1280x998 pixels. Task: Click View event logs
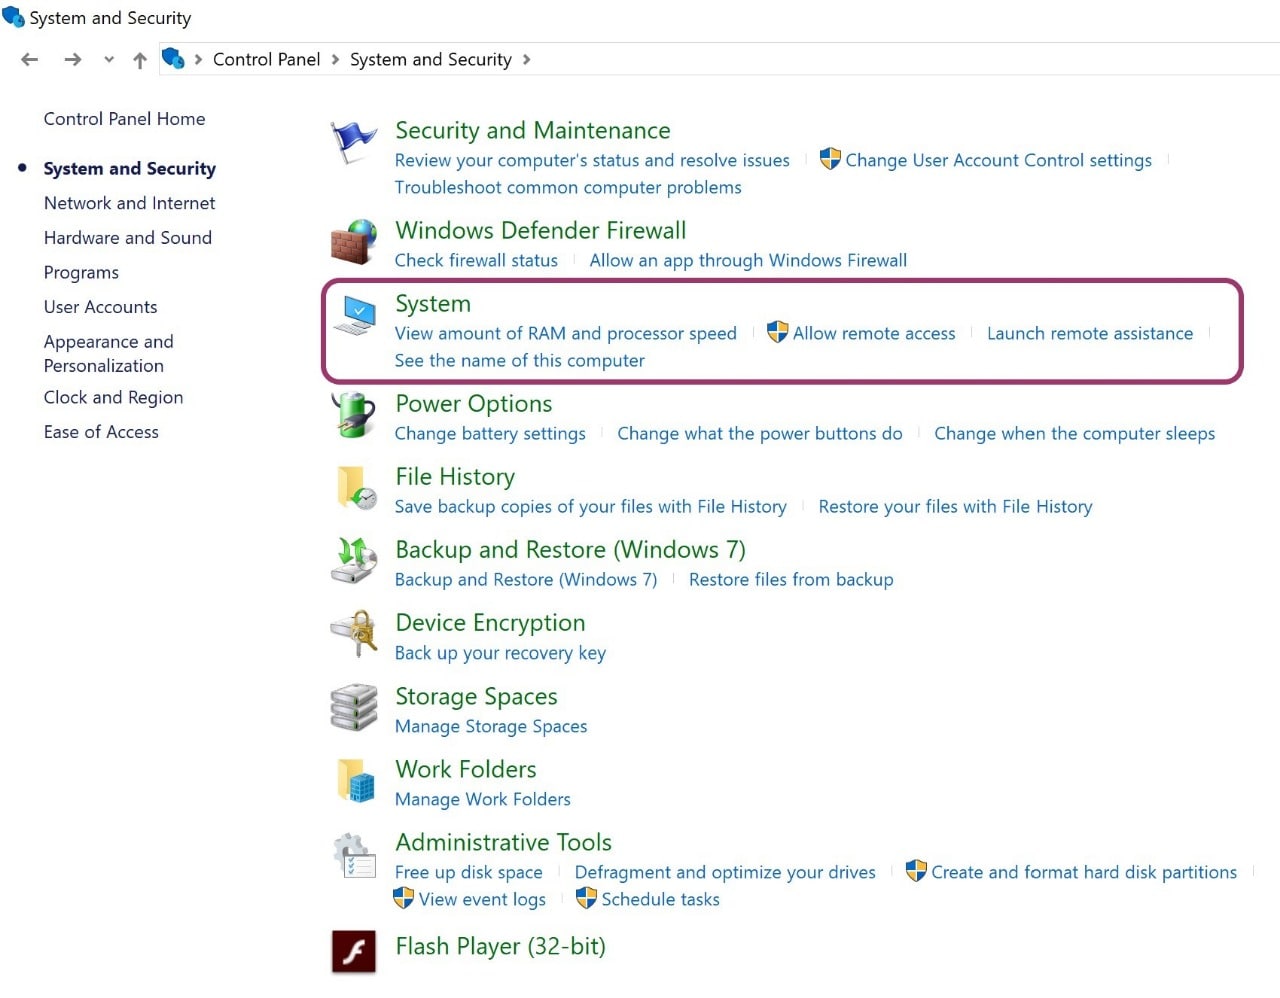tap(482, 900)
